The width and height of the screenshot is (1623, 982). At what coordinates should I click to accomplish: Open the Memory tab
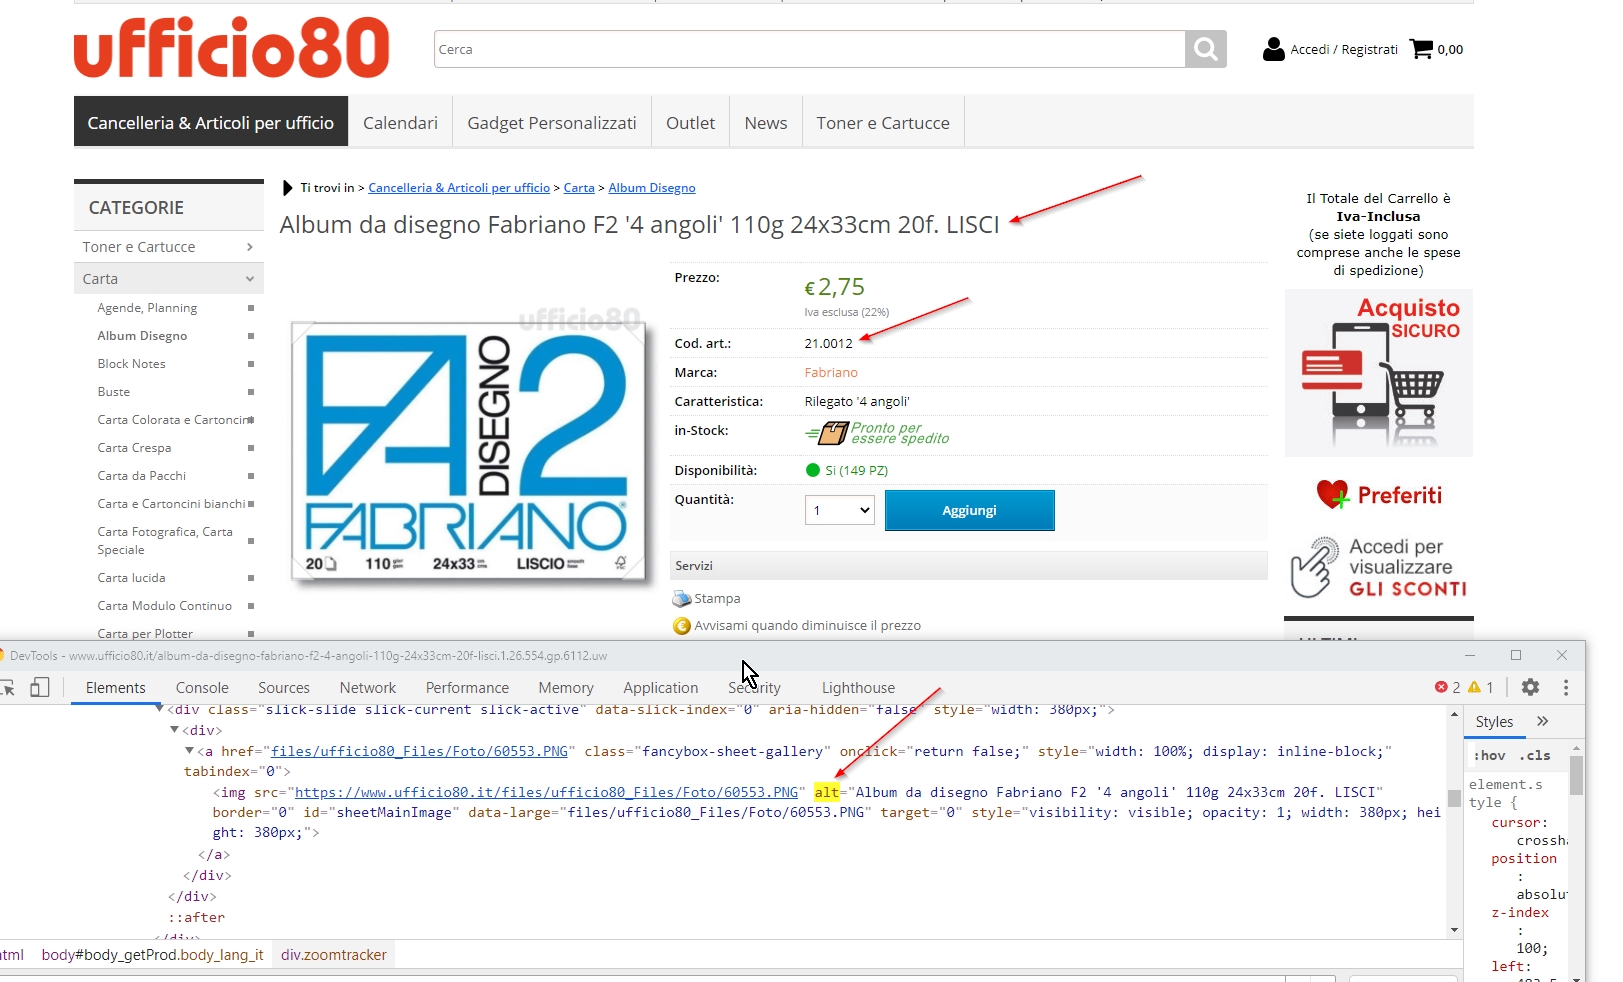point(566,688)
